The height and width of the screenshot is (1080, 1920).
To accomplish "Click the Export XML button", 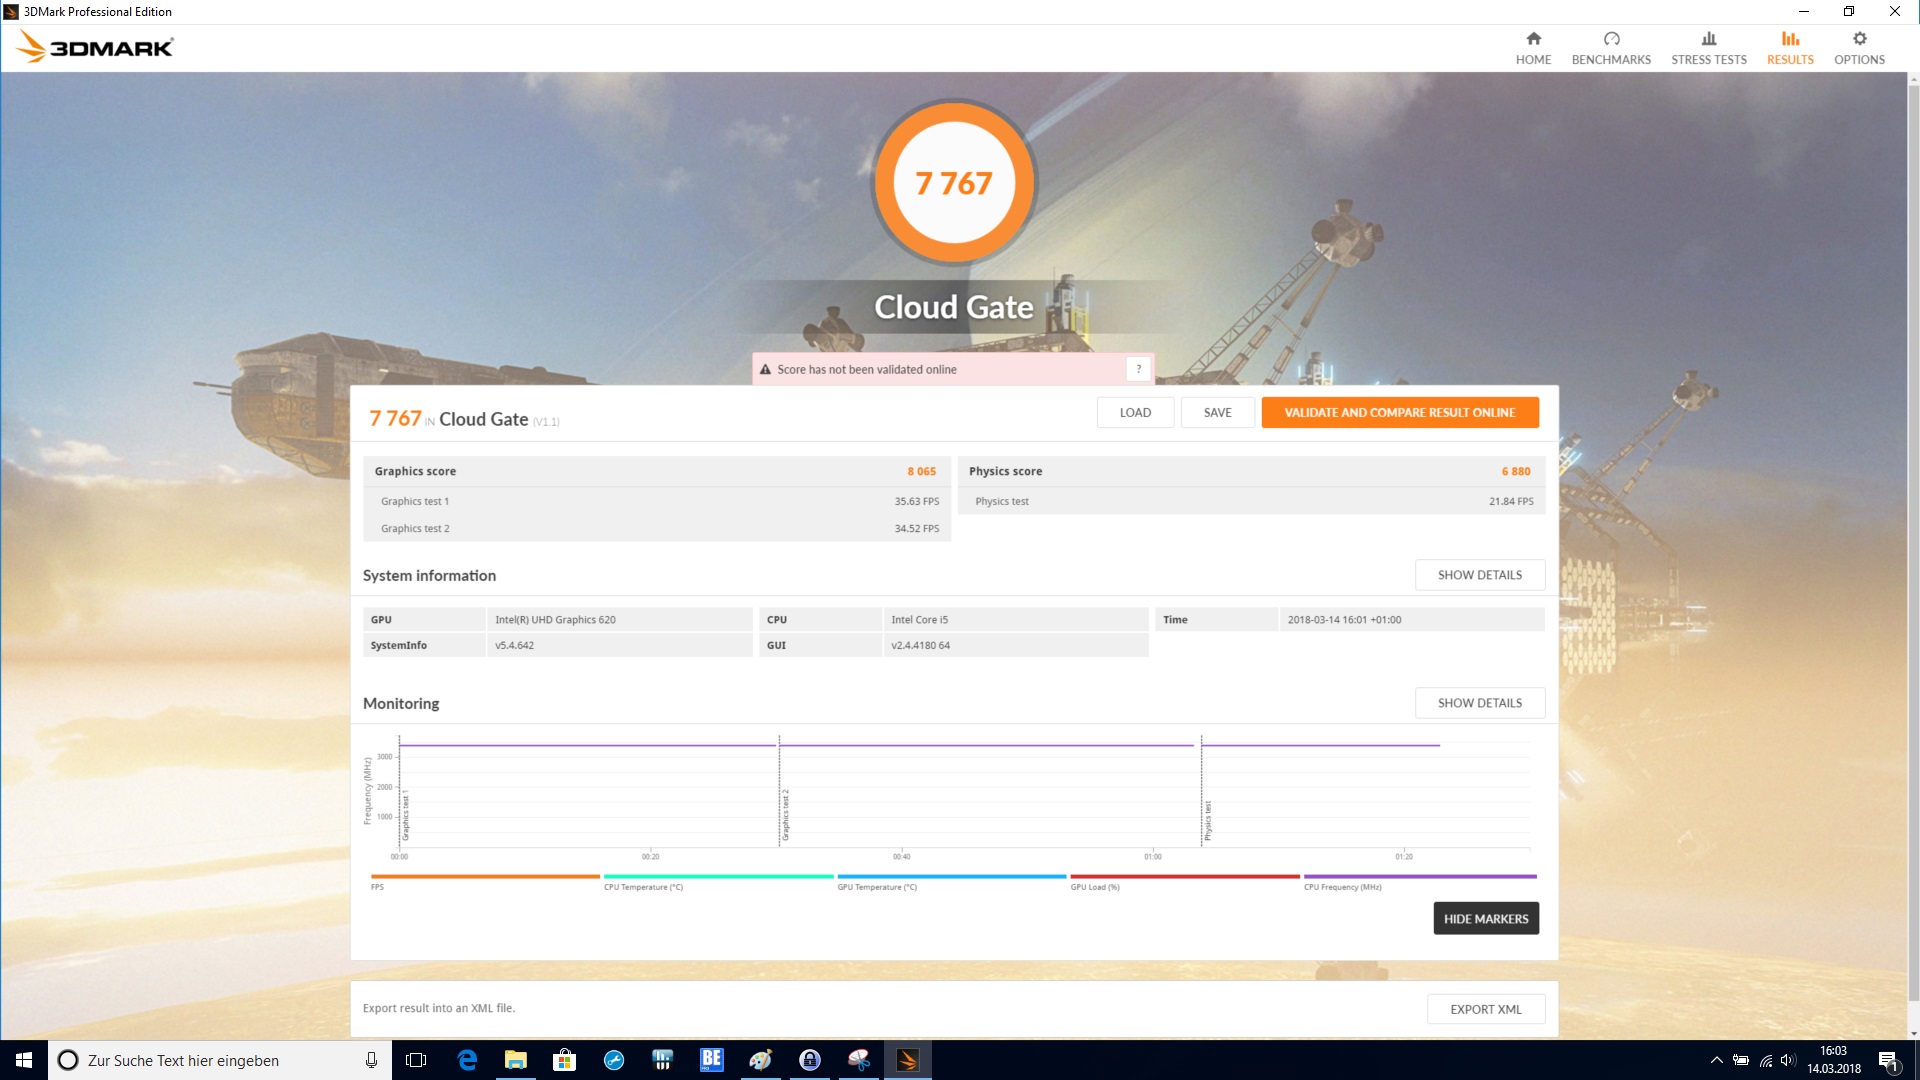I will click(1485, 1009).
